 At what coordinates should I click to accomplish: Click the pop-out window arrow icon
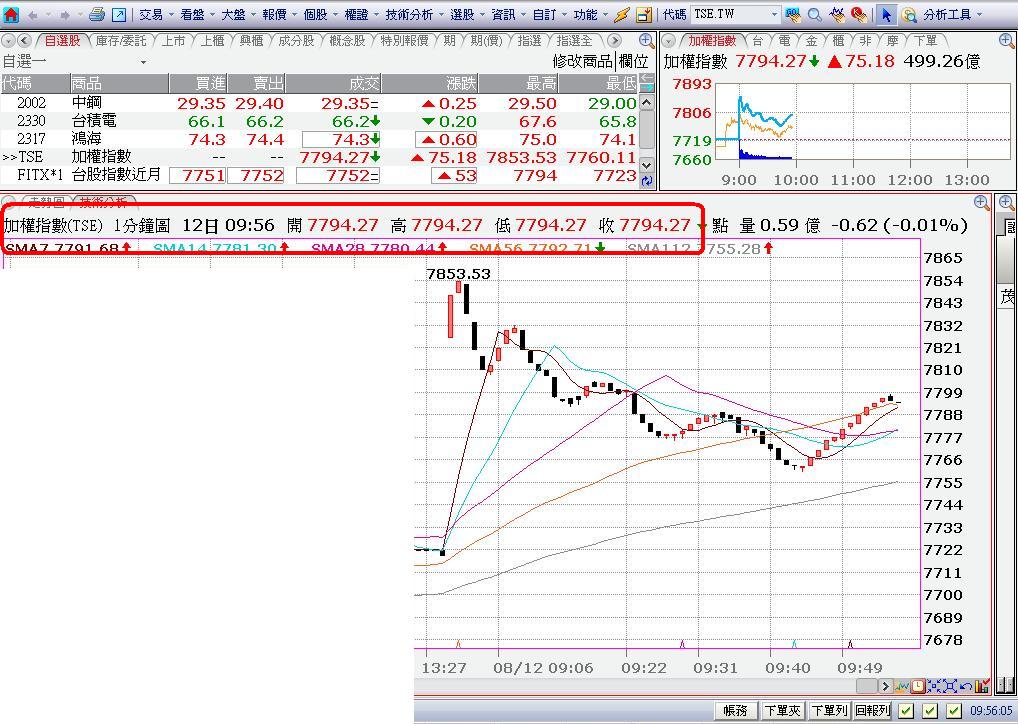click(119, 14)
